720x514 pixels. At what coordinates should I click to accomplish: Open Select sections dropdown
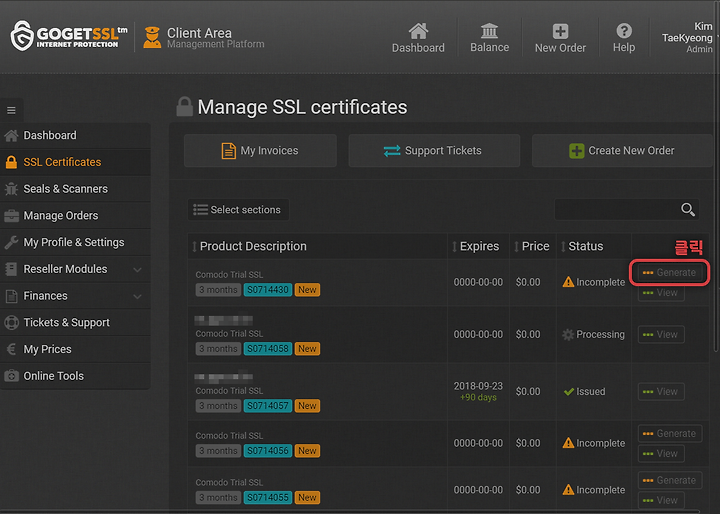click(238, 209)
